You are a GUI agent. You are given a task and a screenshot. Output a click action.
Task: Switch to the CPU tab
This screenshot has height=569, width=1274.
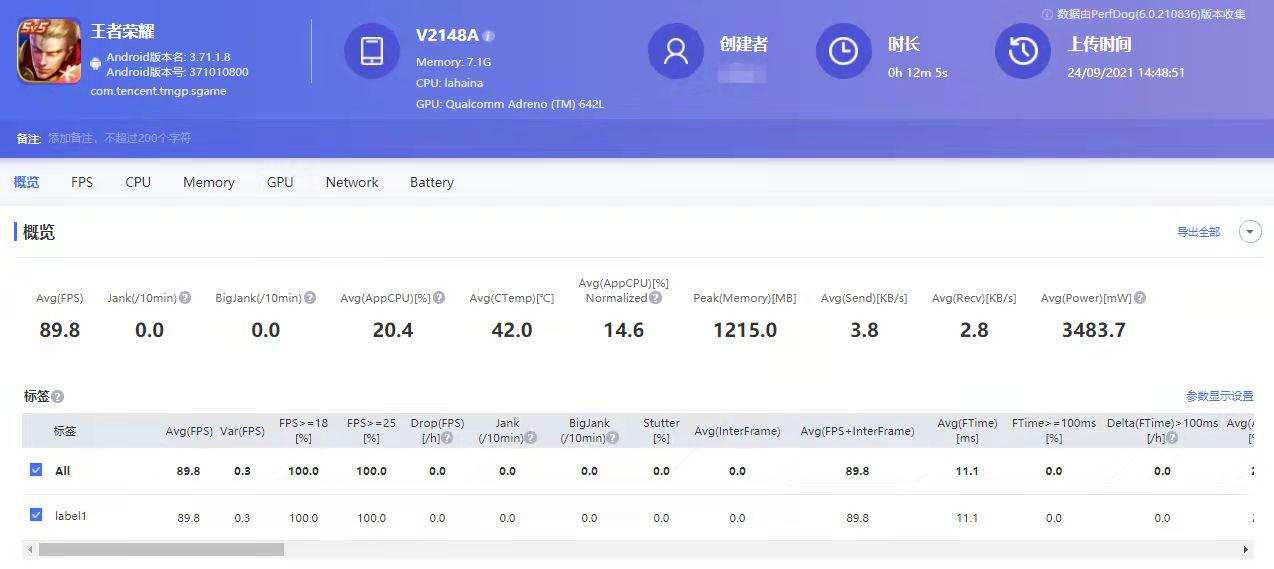[138, 182]
